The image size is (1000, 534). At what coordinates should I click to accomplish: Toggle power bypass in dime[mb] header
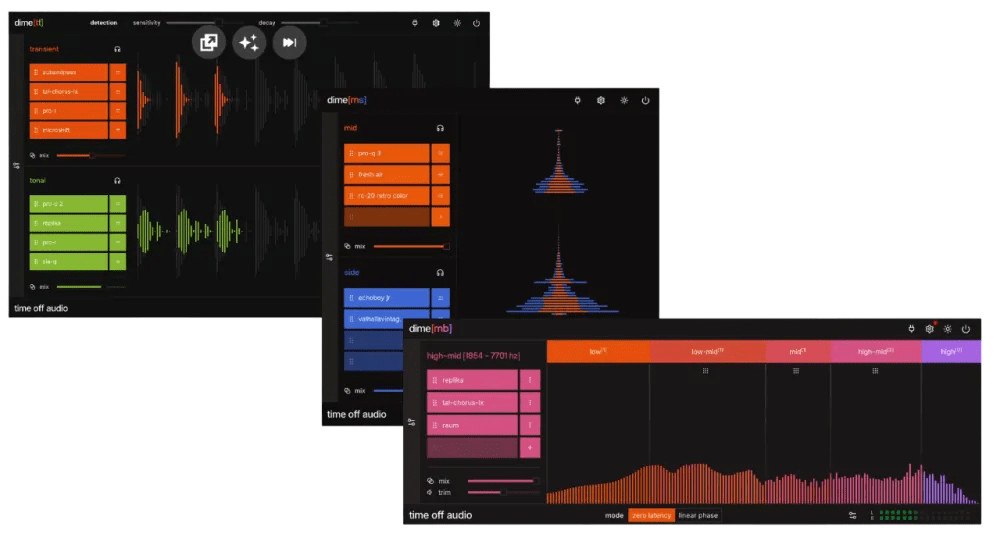coord(966,329)
